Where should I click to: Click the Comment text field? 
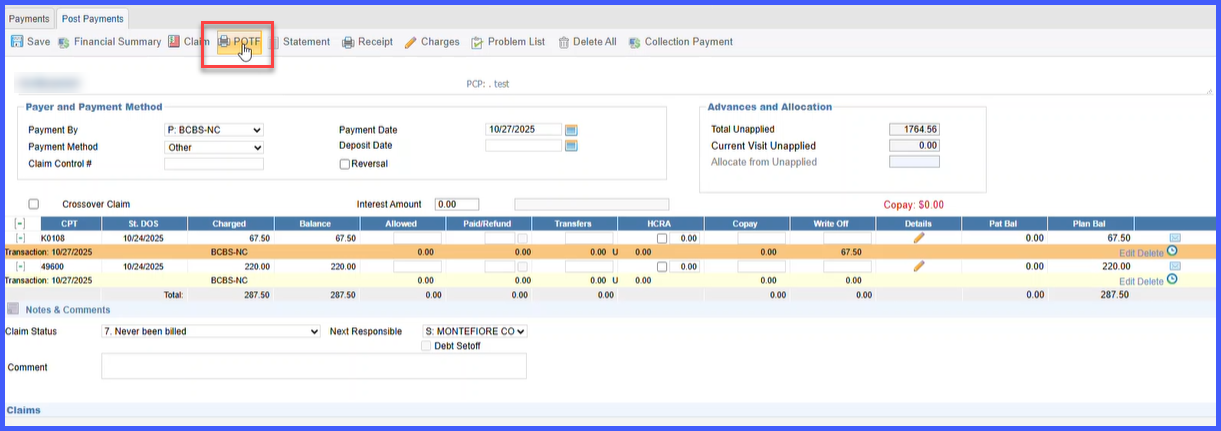coord(314,367)
